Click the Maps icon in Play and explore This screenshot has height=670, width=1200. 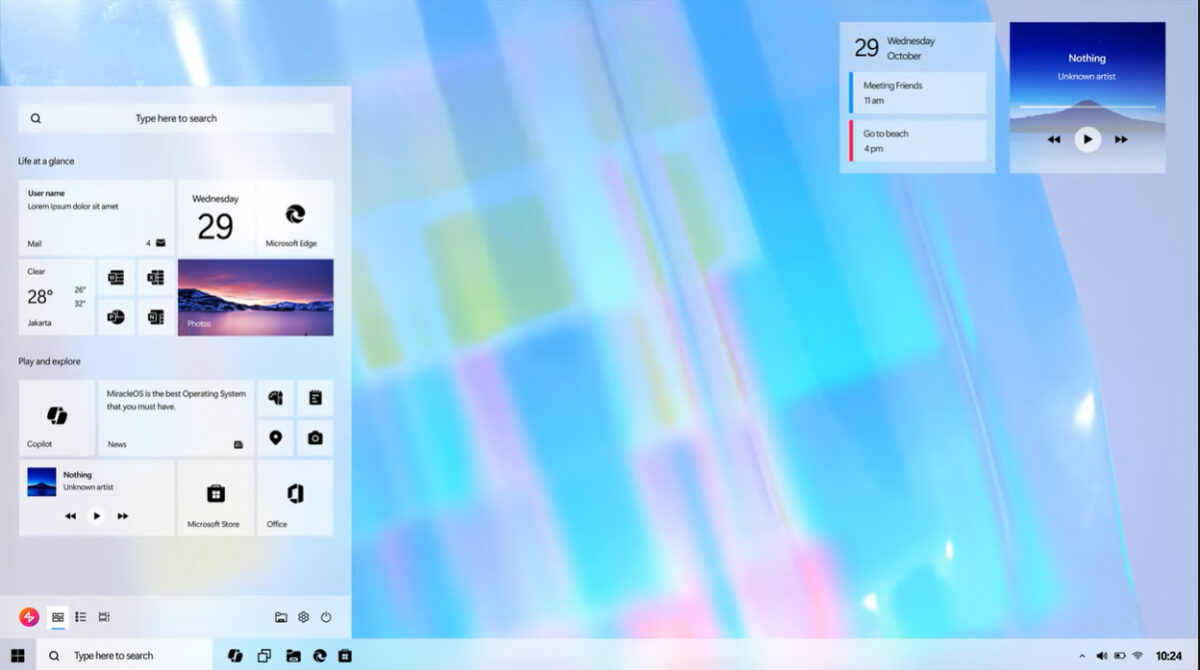click(x=275, y=437)
